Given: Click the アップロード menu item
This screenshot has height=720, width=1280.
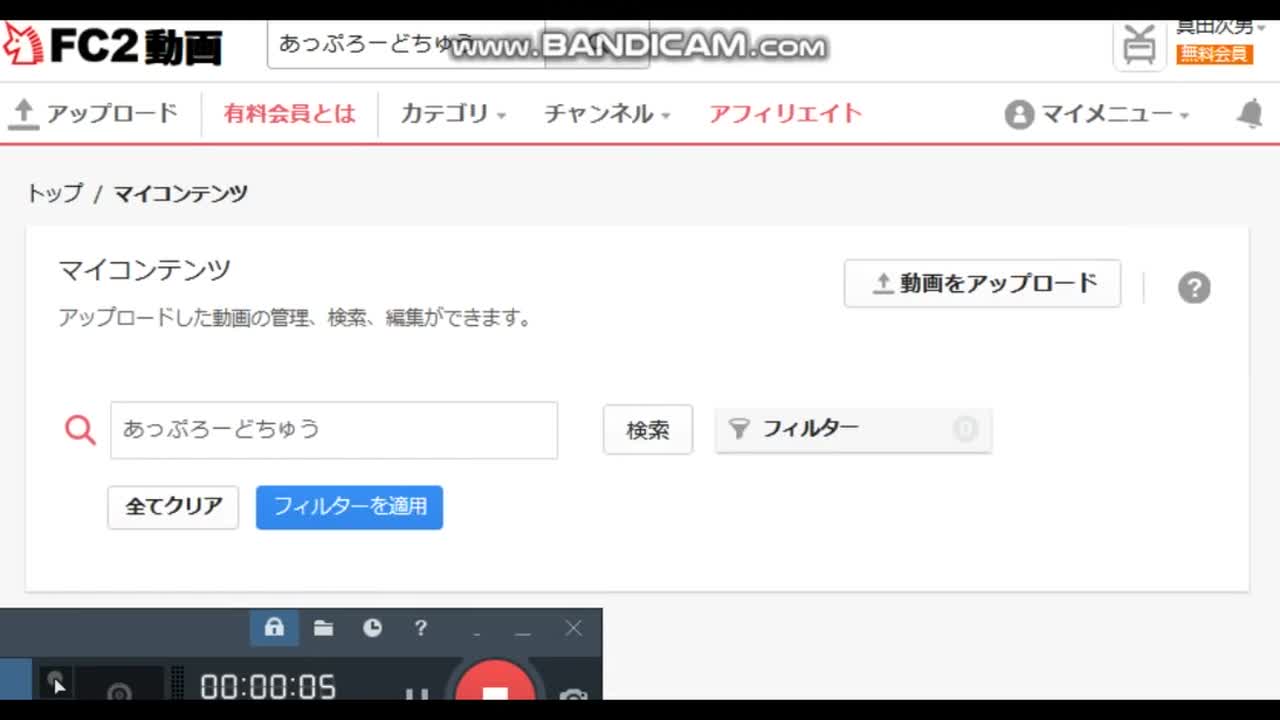Looking at the screenshot, I should coord(111,114).
